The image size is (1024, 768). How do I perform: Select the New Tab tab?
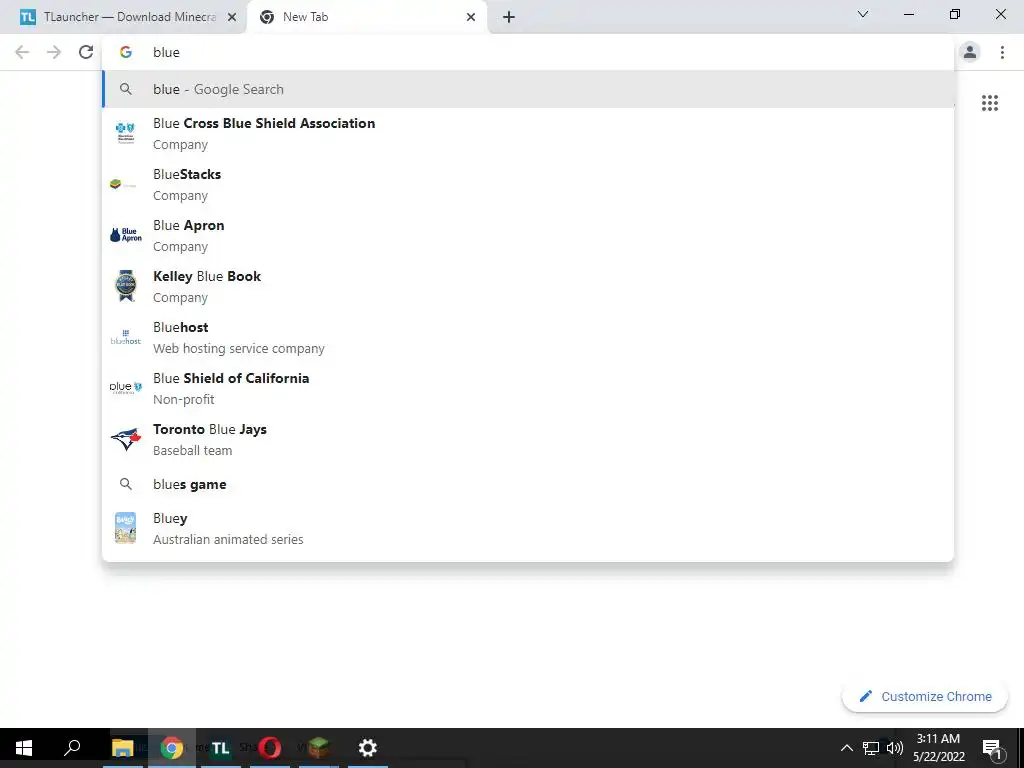pyautogui.click(x=366, y=17)
